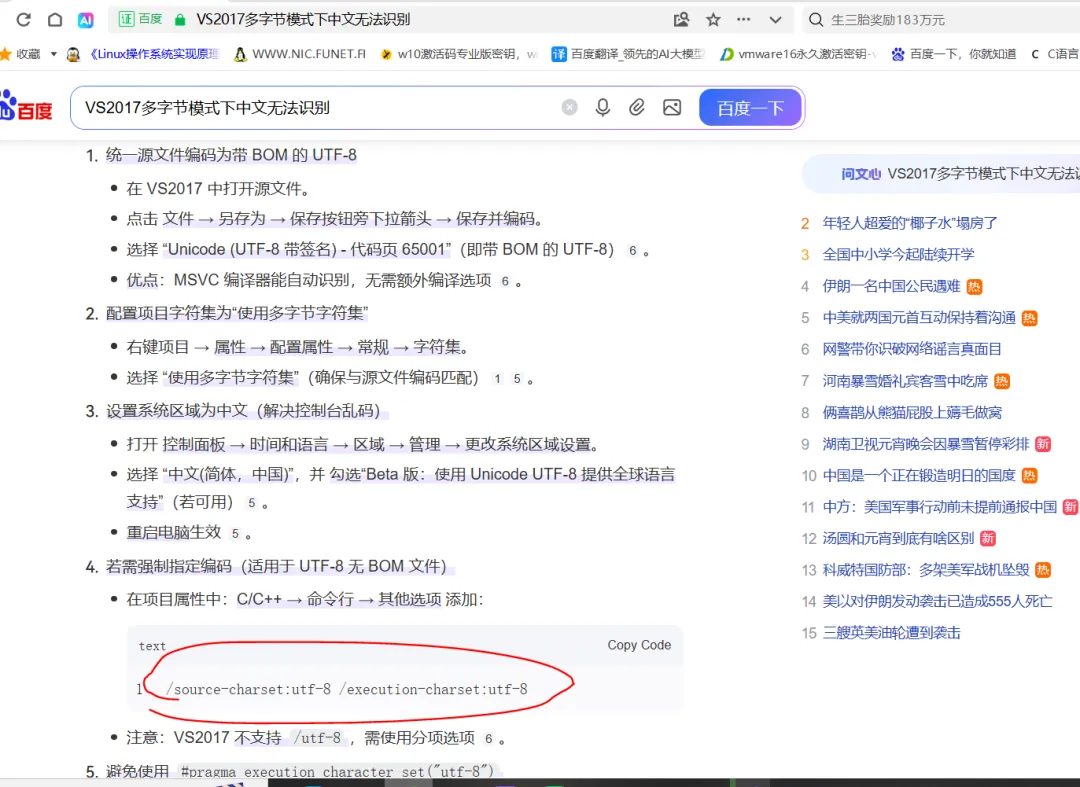Image resolution: width=1080 pixels, height=787 pixels.
Task: Open hot topic 科威特国防部：多架美军战机坠毁
Action: [x=926, y=570]
